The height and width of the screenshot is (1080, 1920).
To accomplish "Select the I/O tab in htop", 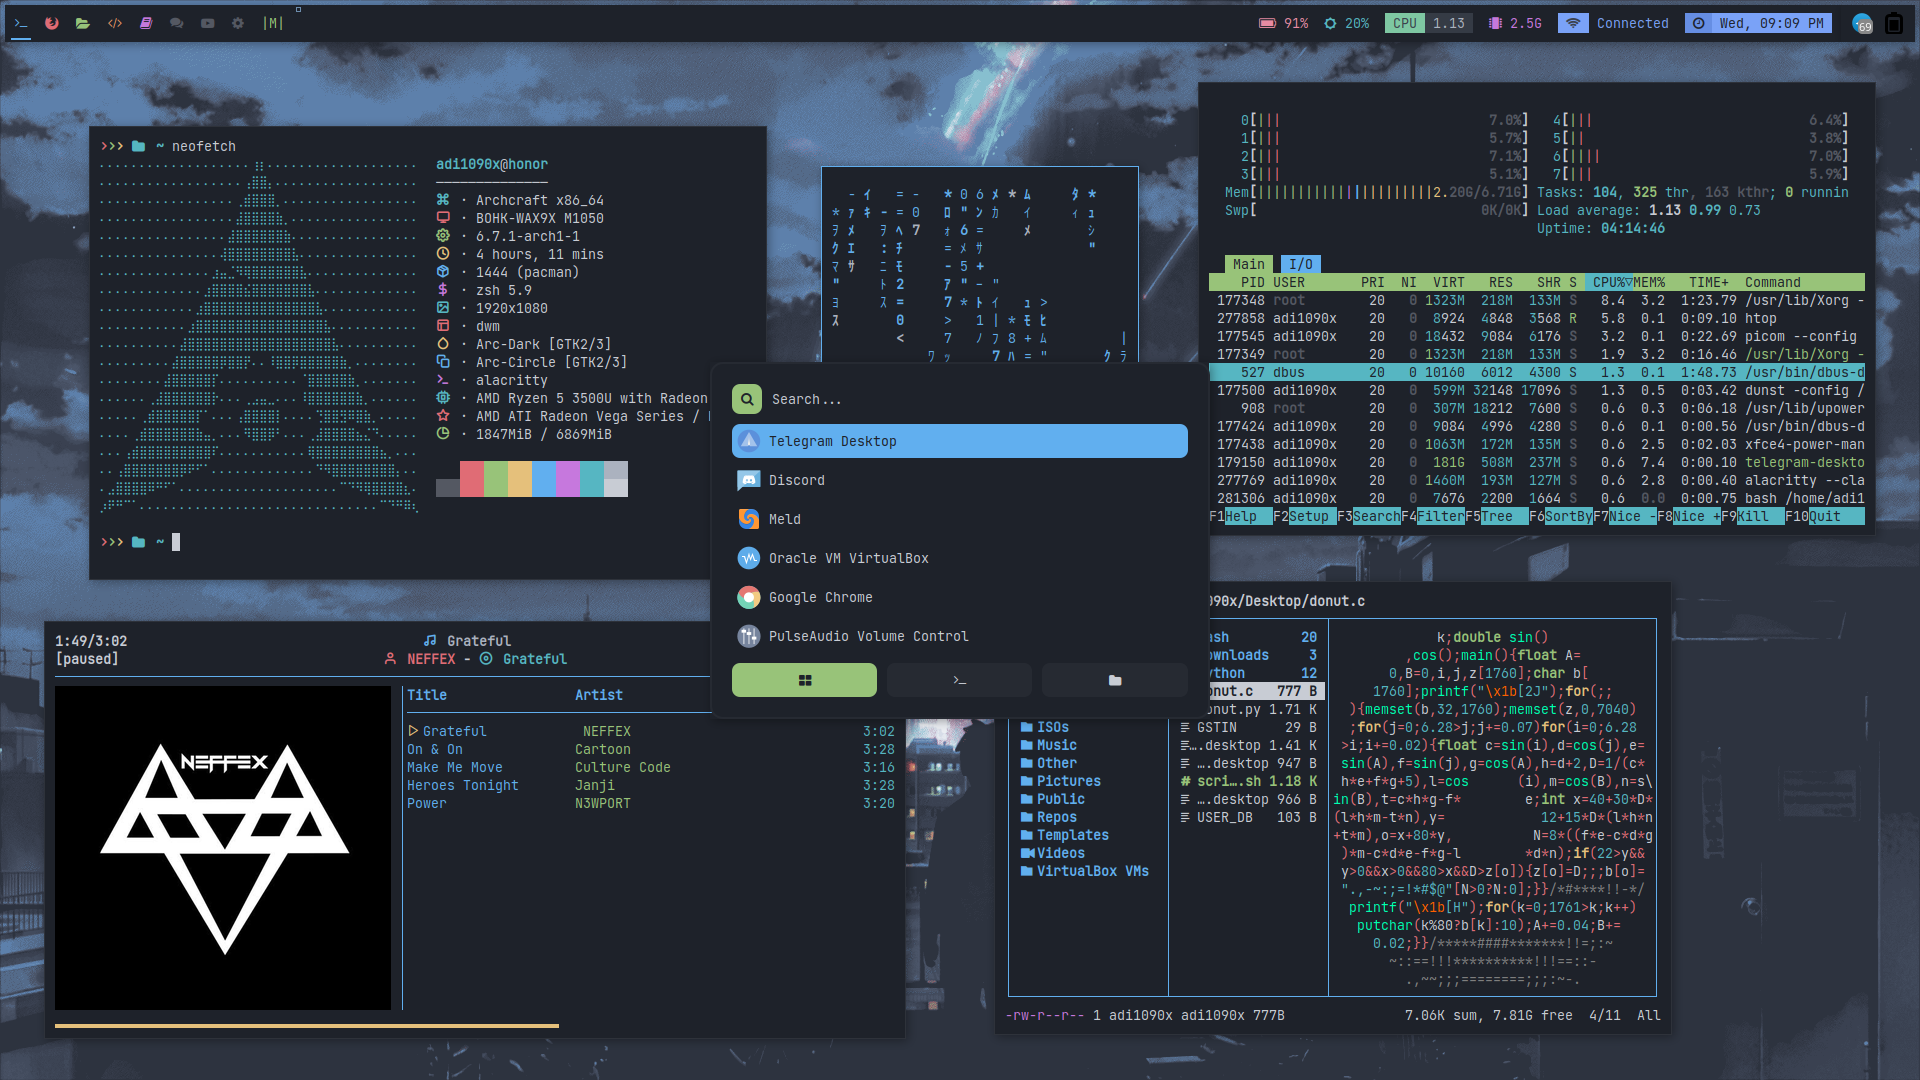I will 1300,264.
